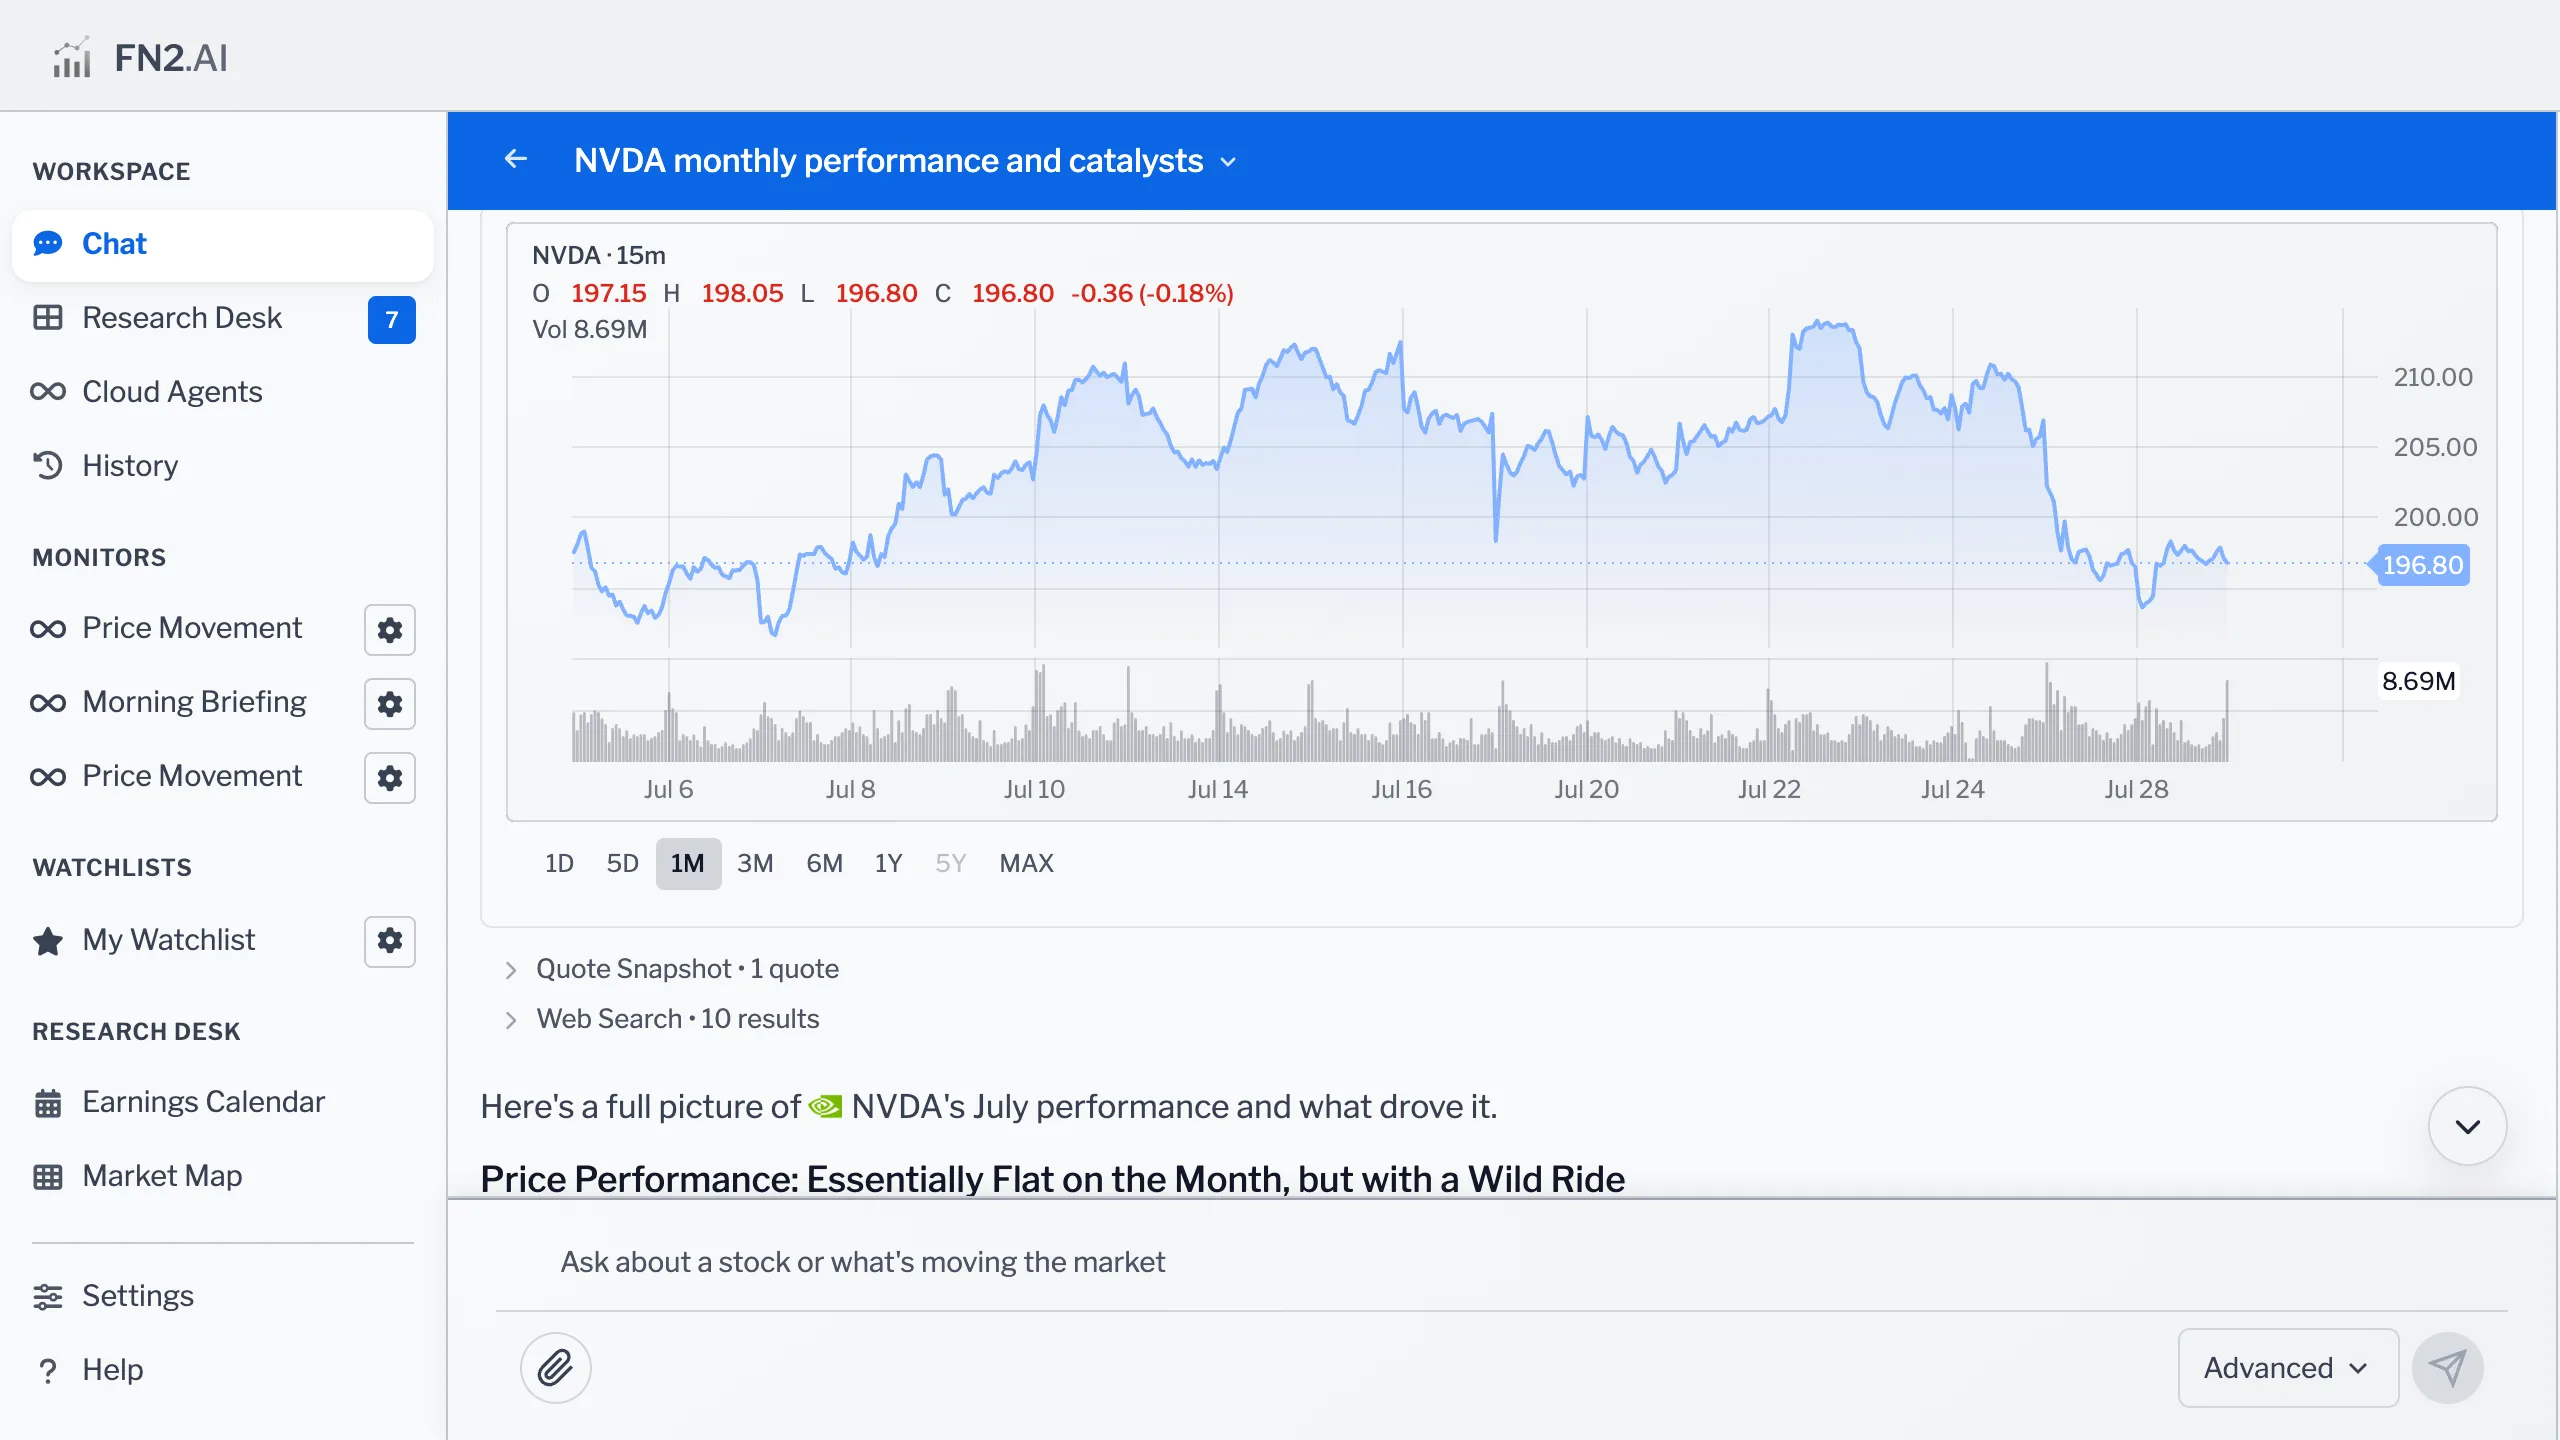2560x1440 pixels.
Task: Click the Research Desk grid icon
Action: [x=48, y=318]
